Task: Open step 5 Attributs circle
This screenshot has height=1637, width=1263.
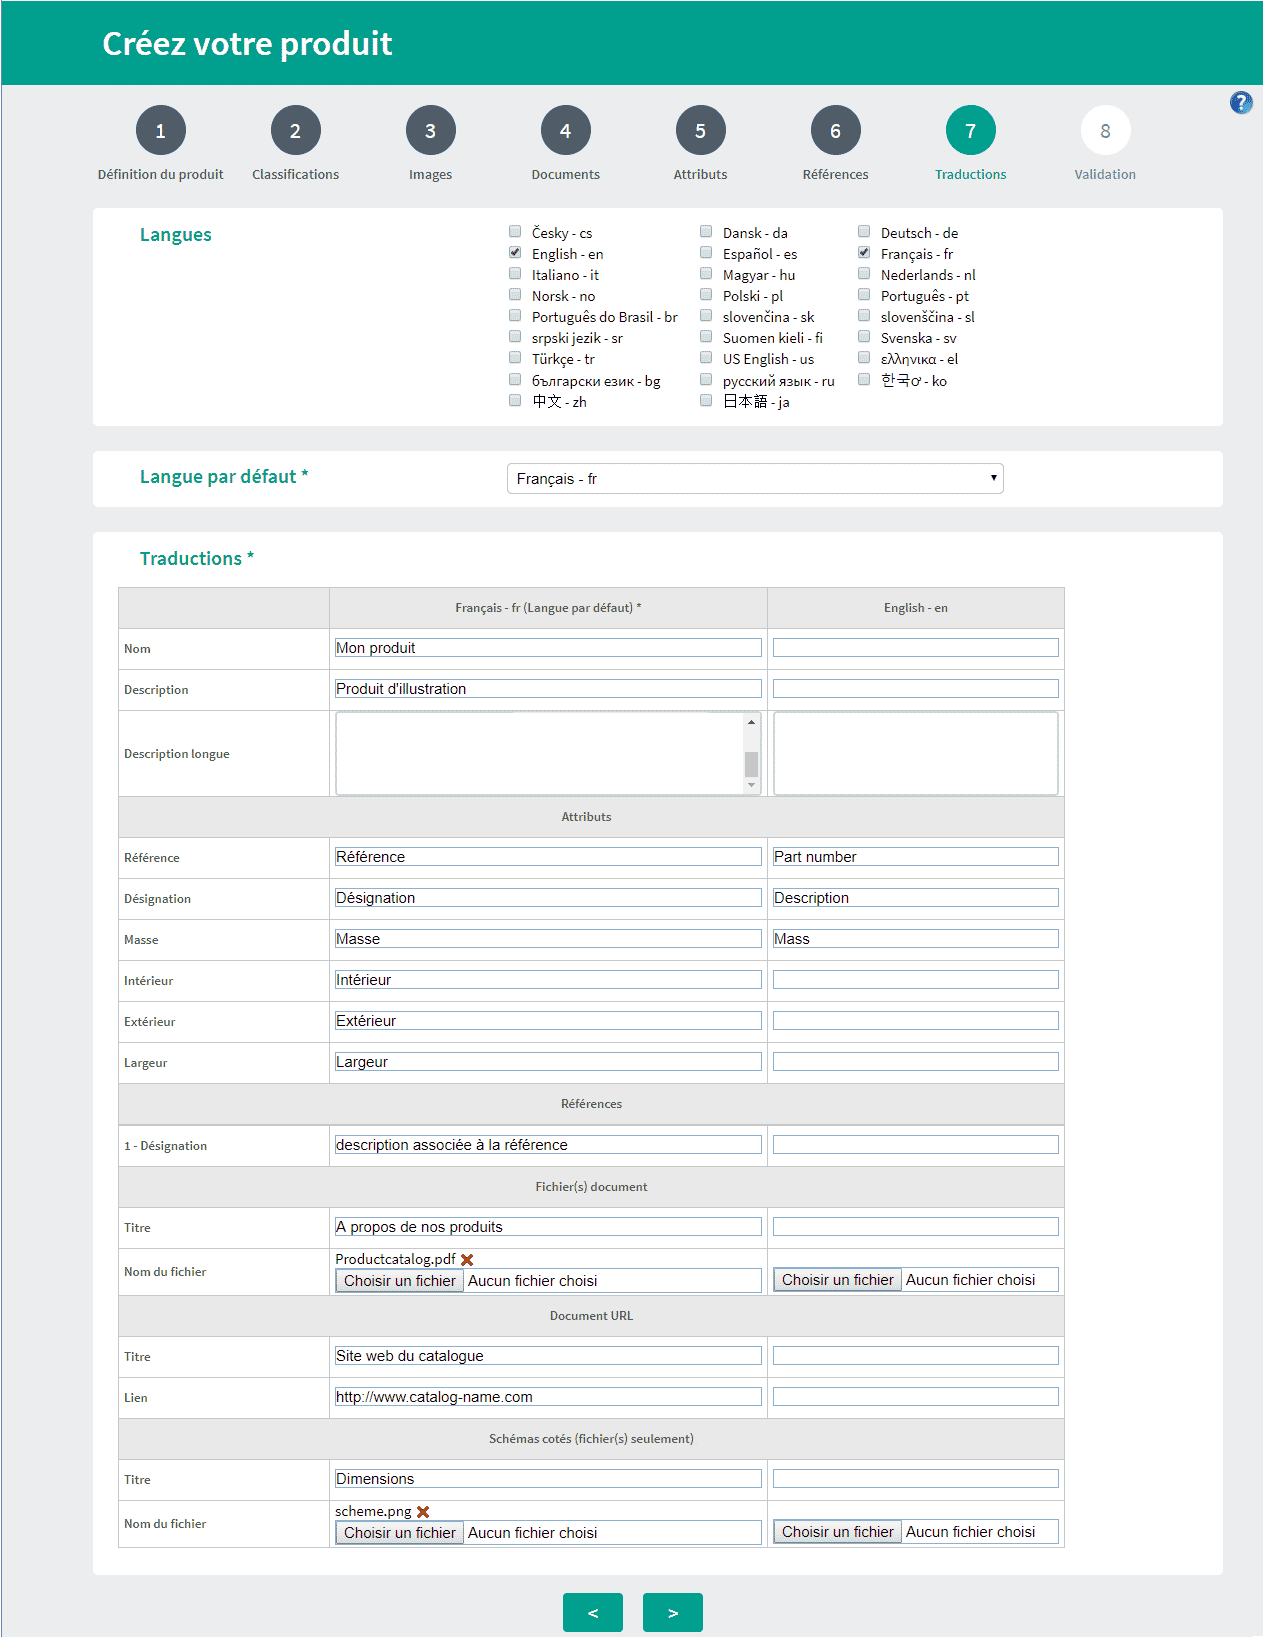Action: point(700,131)
